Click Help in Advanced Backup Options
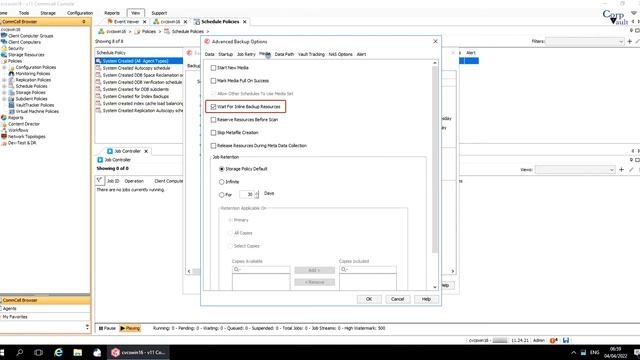 (x=426, y=299)
